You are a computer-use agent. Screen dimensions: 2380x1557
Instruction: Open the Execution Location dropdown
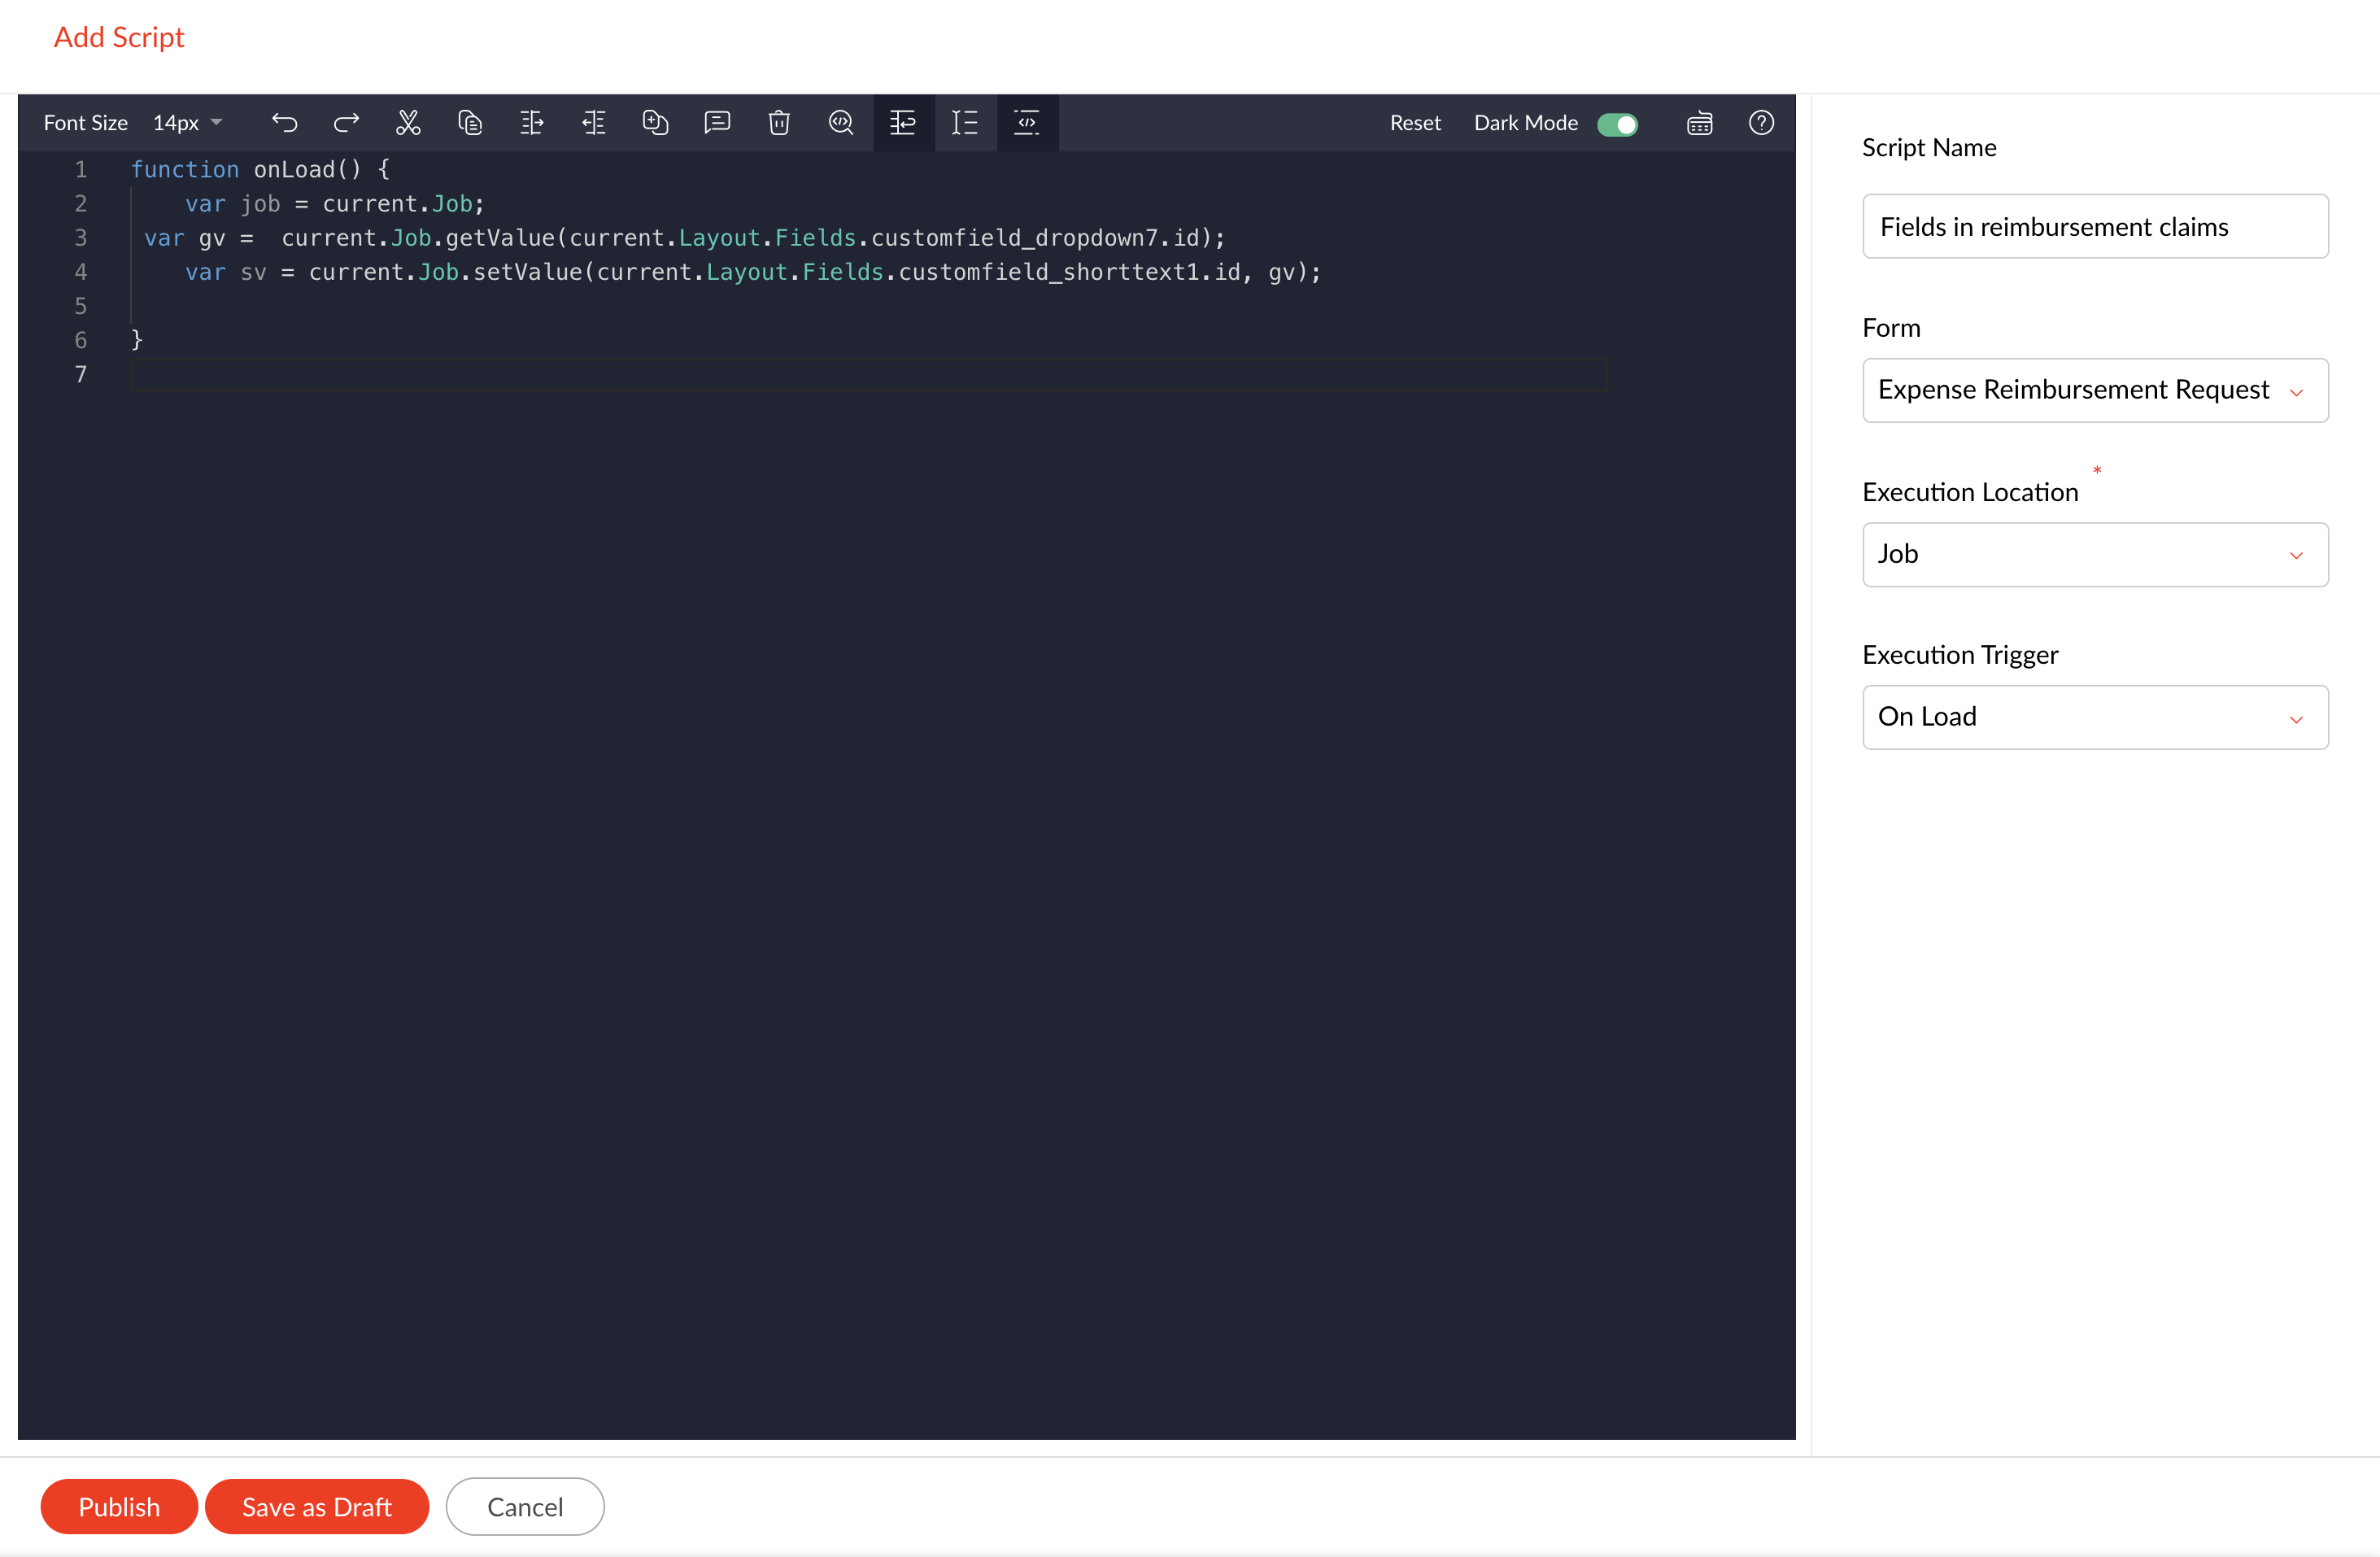point(2095,554)
